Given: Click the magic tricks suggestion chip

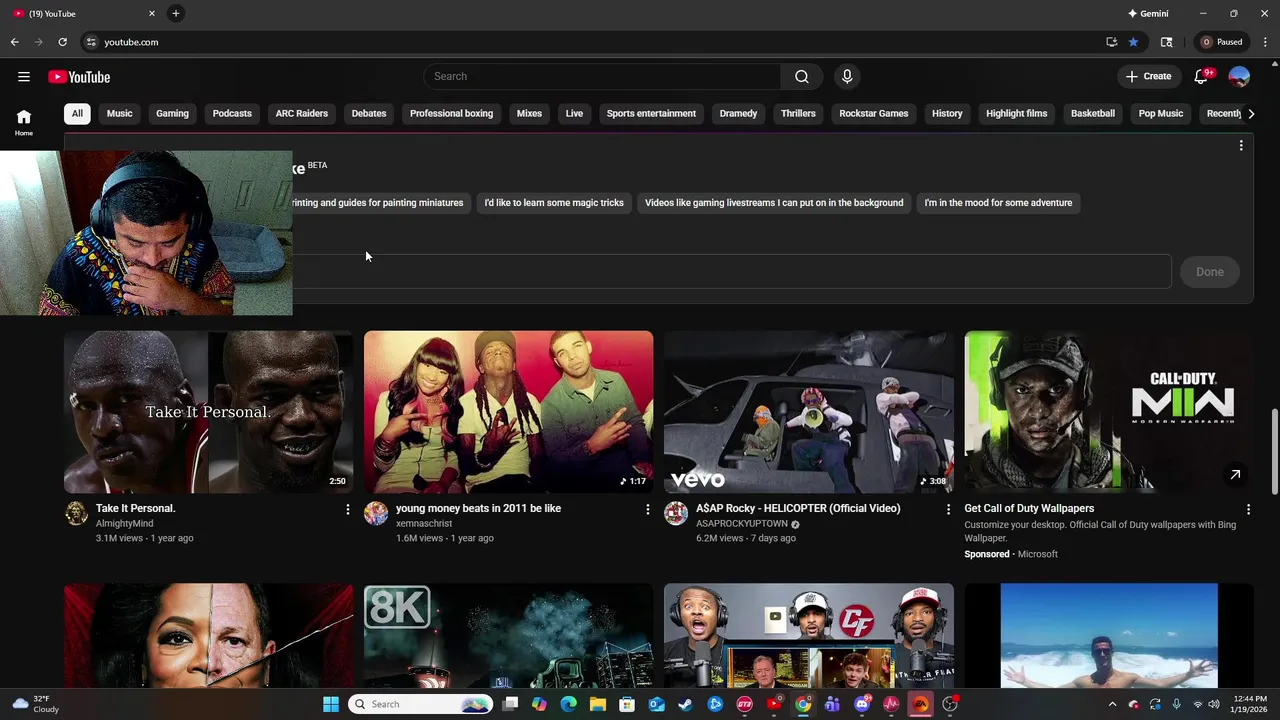Looking at the screenshot, I should tap(554, 203).
